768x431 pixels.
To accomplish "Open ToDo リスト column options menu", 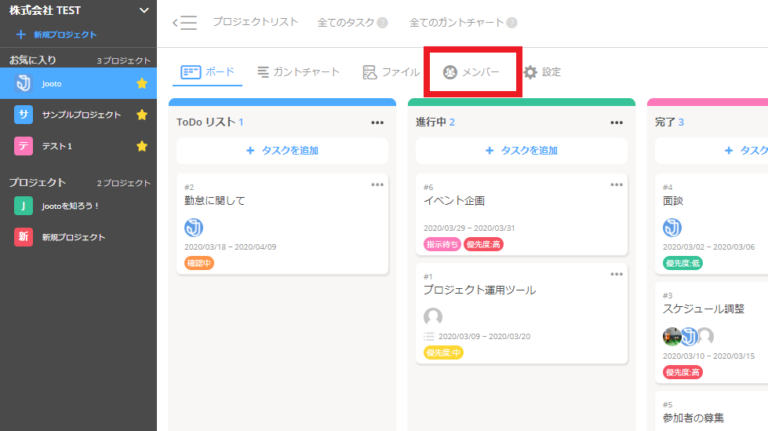I will coord(377,122).
